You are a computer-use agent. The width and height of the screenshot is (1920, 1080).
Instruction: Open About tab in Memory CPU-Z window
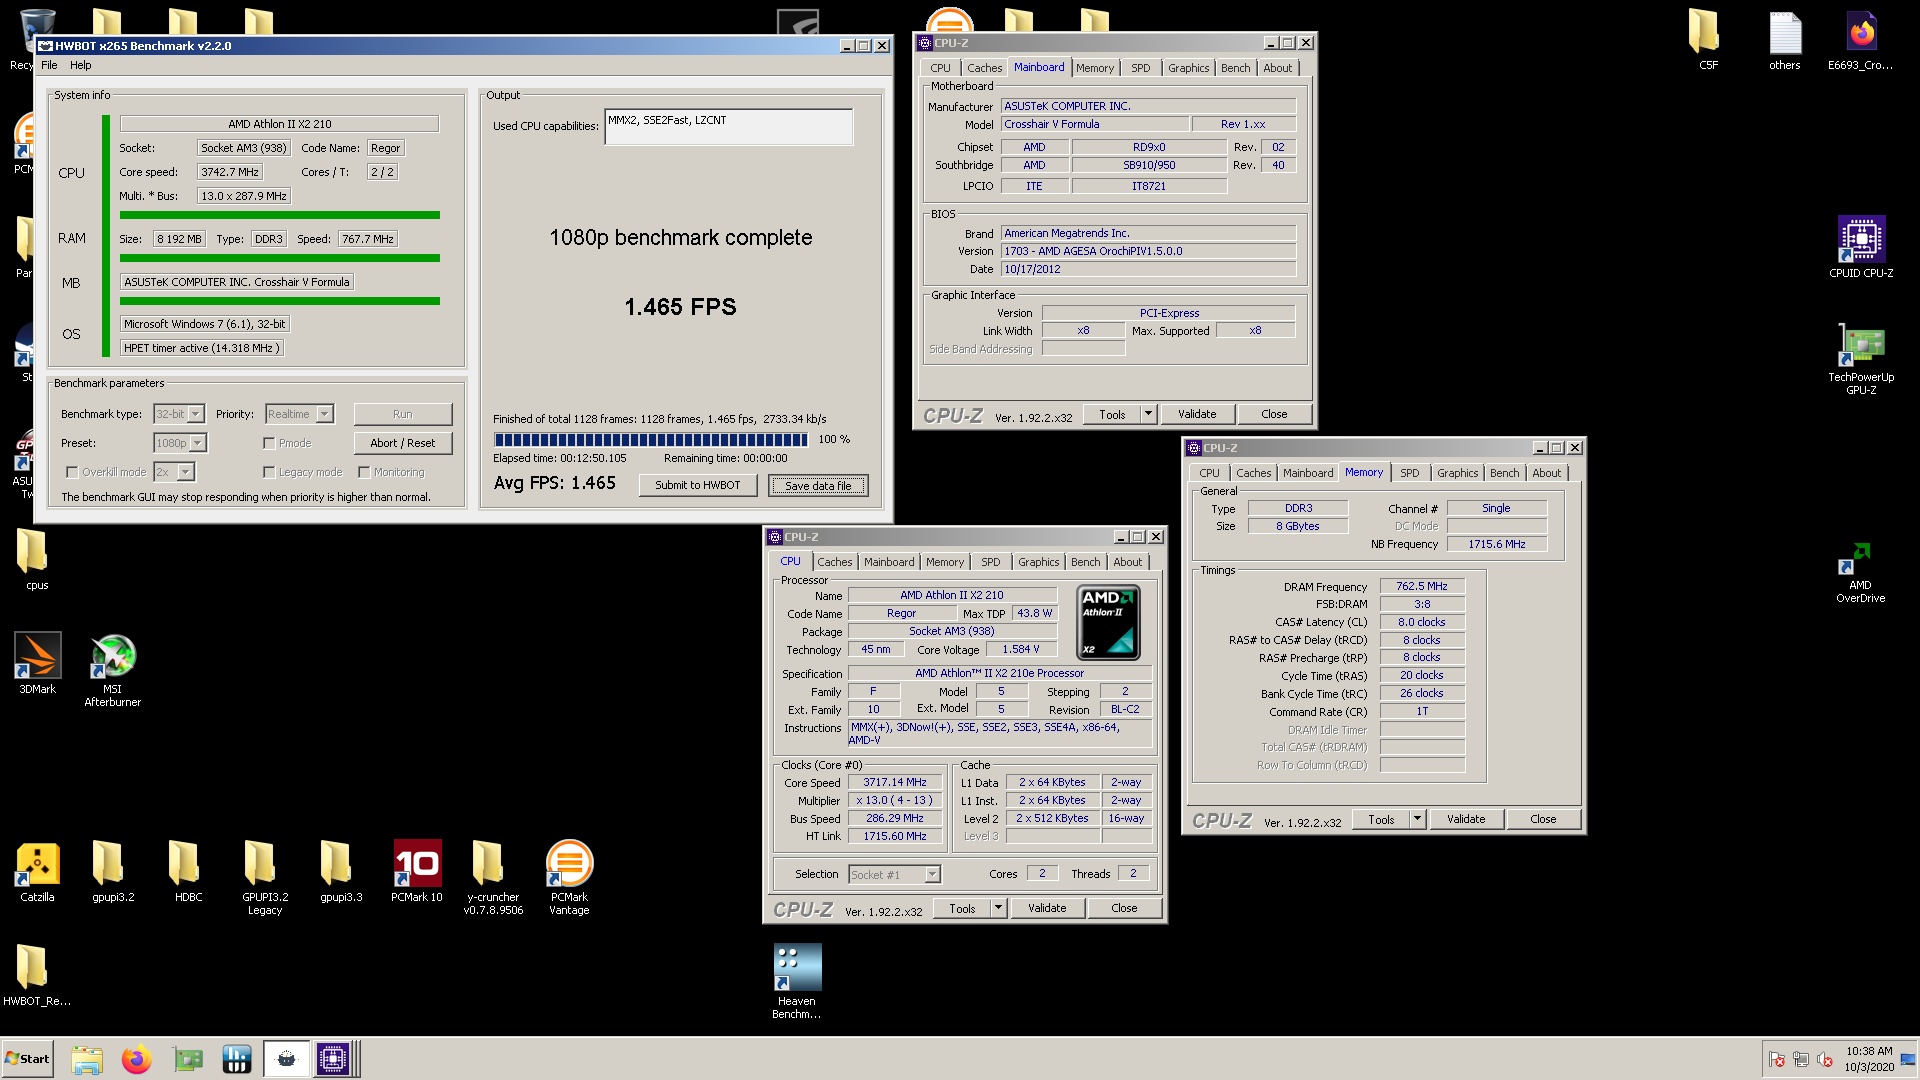(1546, 473)
